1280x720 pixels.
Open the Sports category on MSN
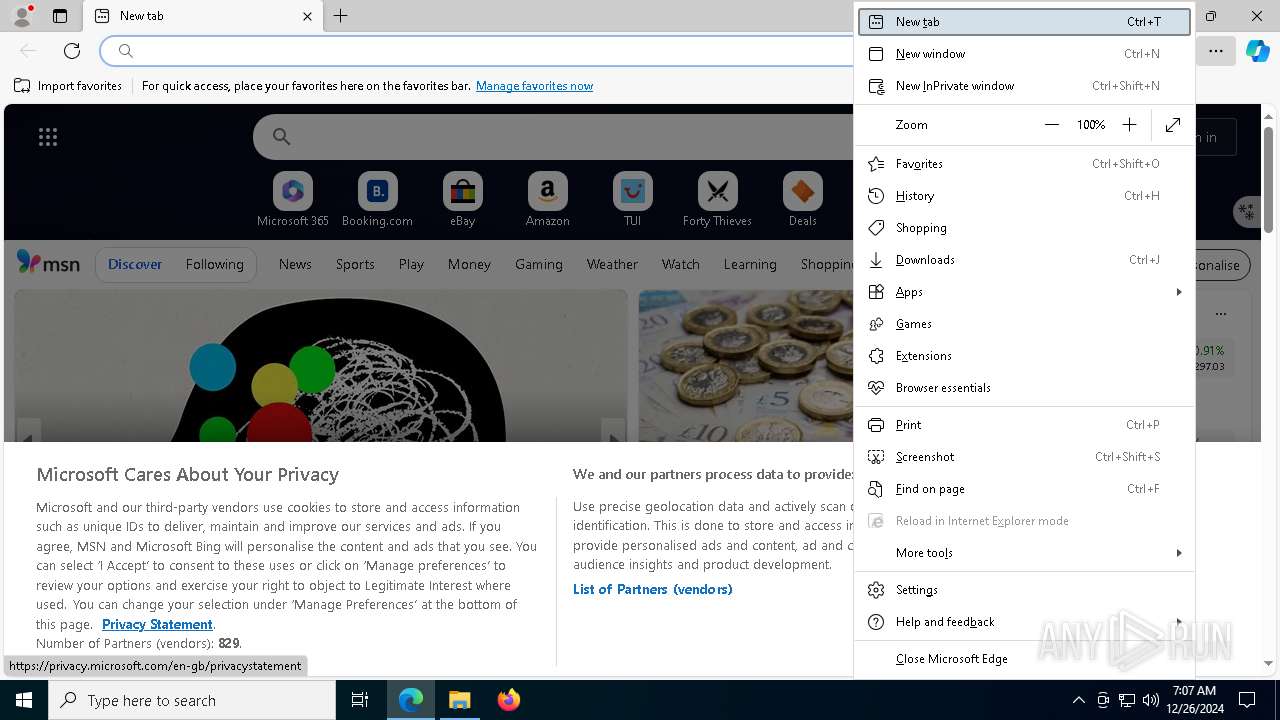[355, 264]
